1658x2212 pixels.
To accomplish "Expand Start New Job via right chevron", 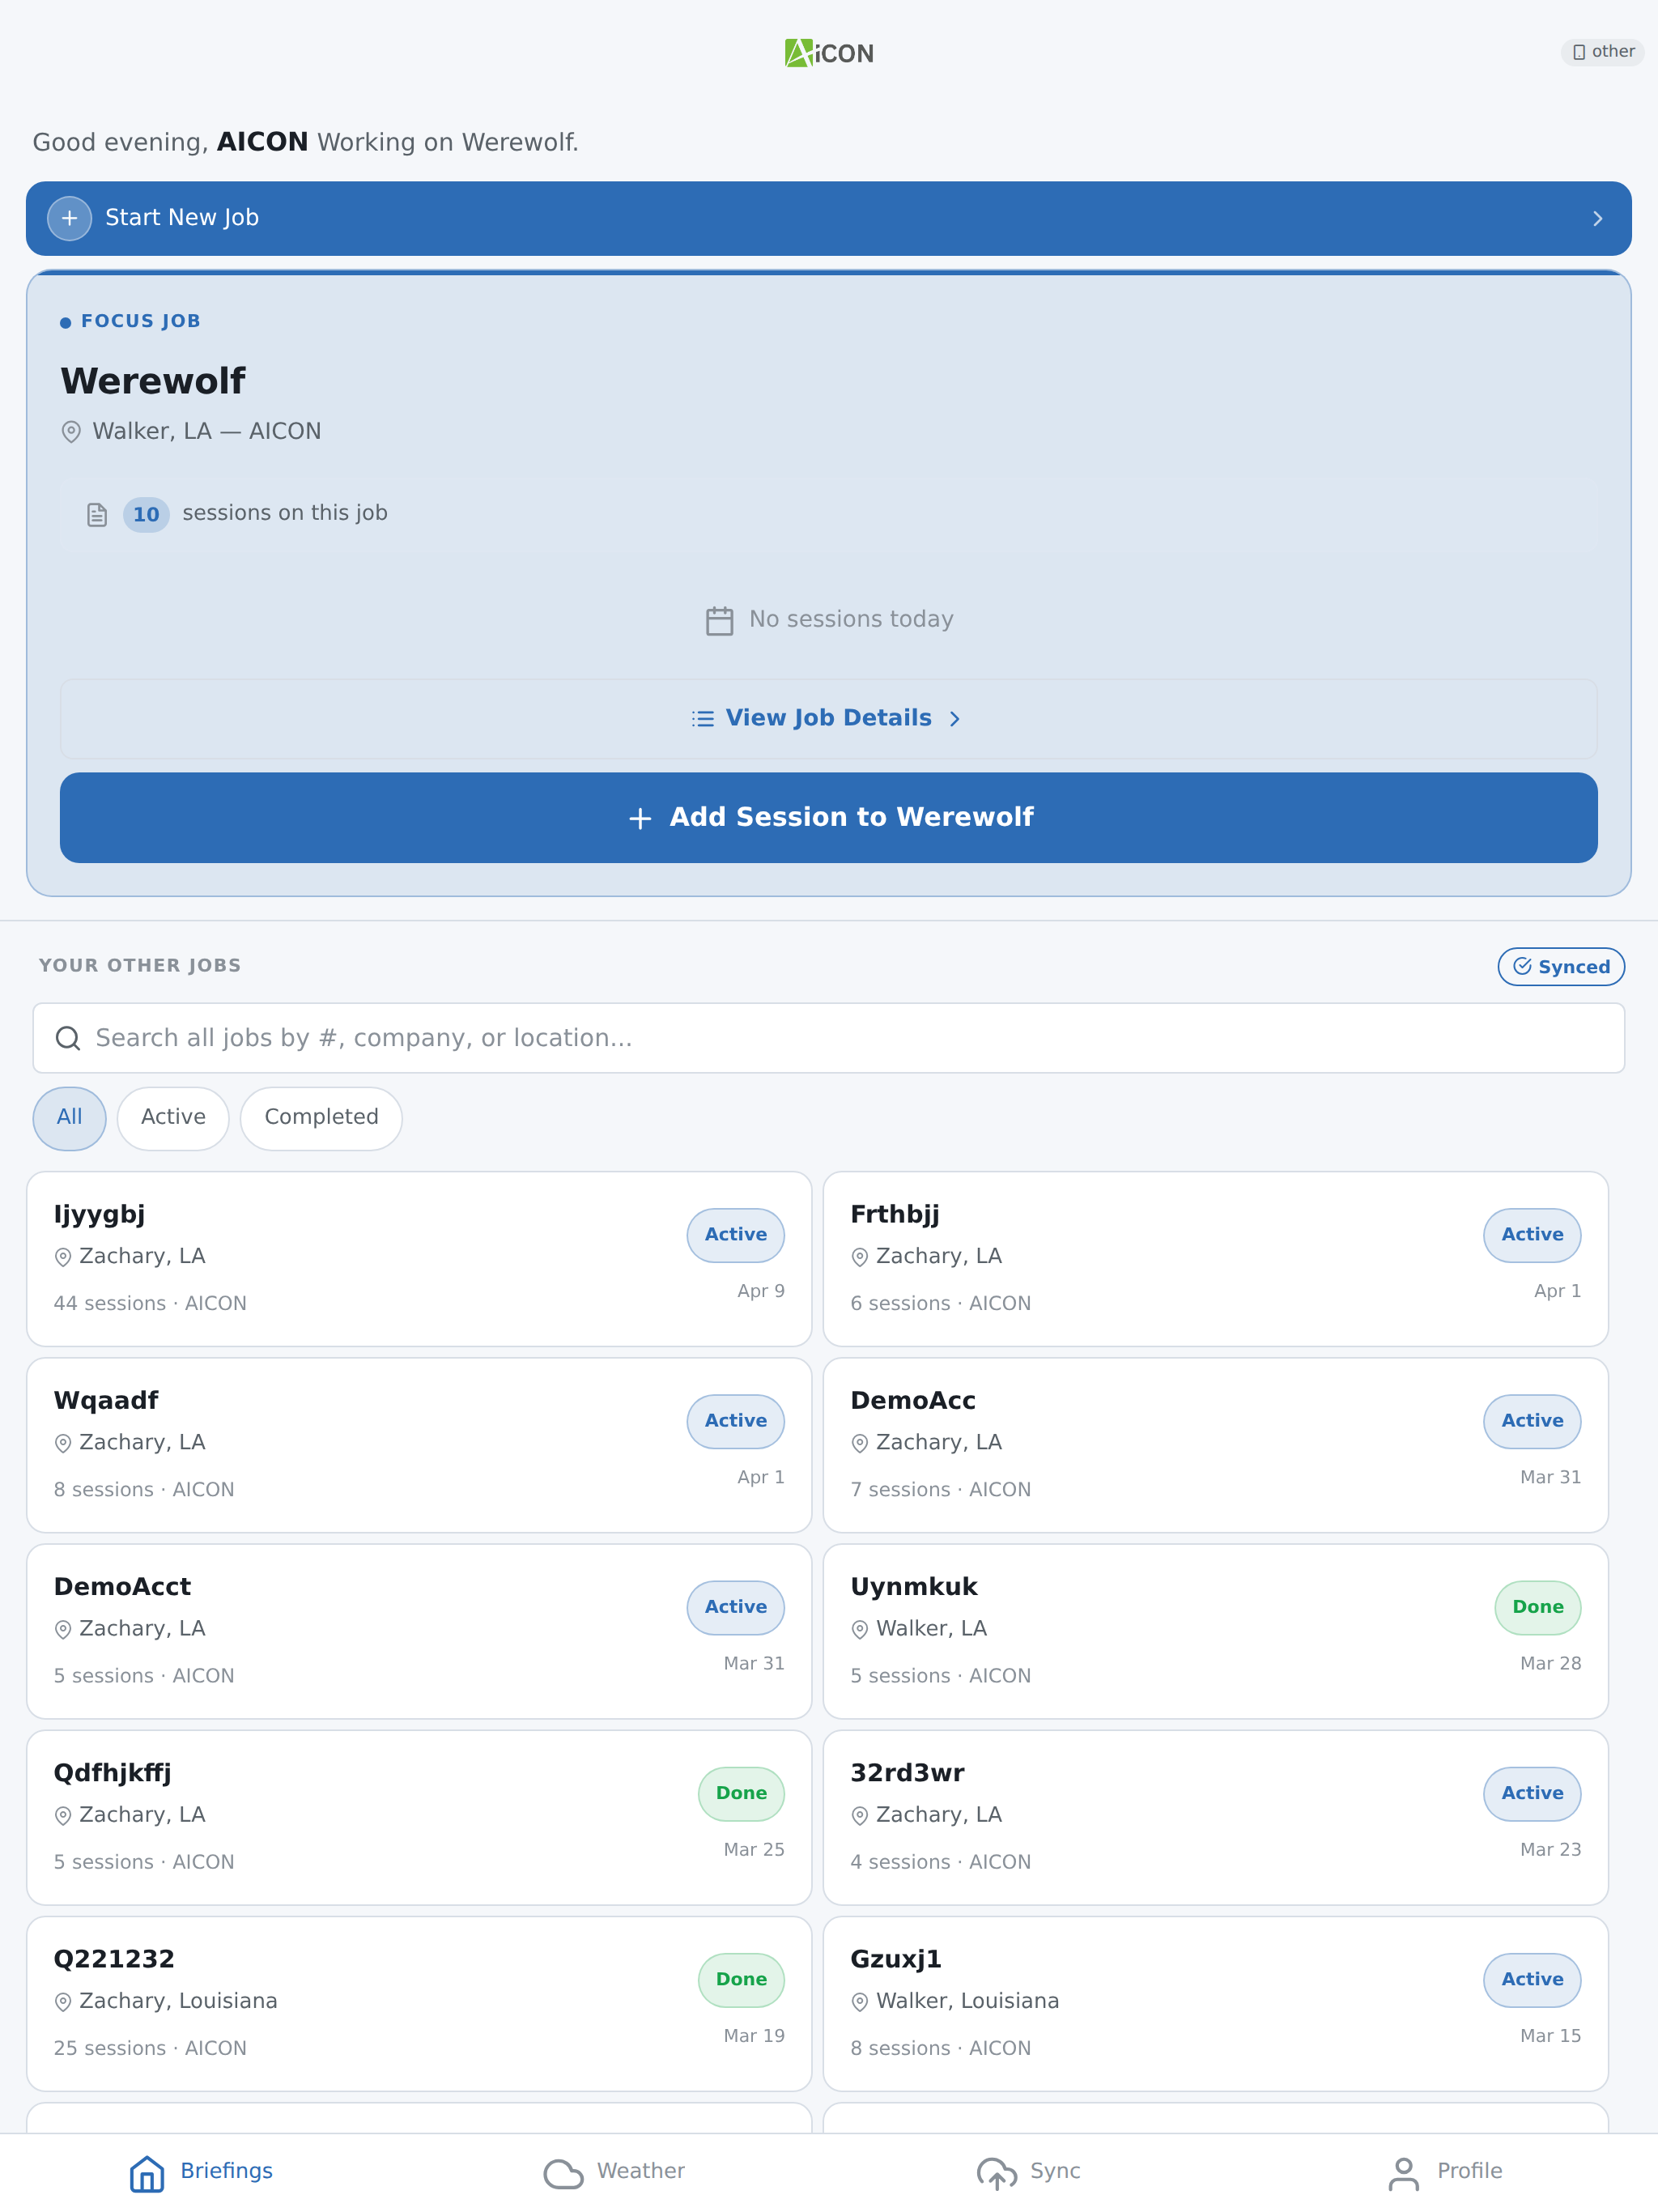I will [1597, 218].
